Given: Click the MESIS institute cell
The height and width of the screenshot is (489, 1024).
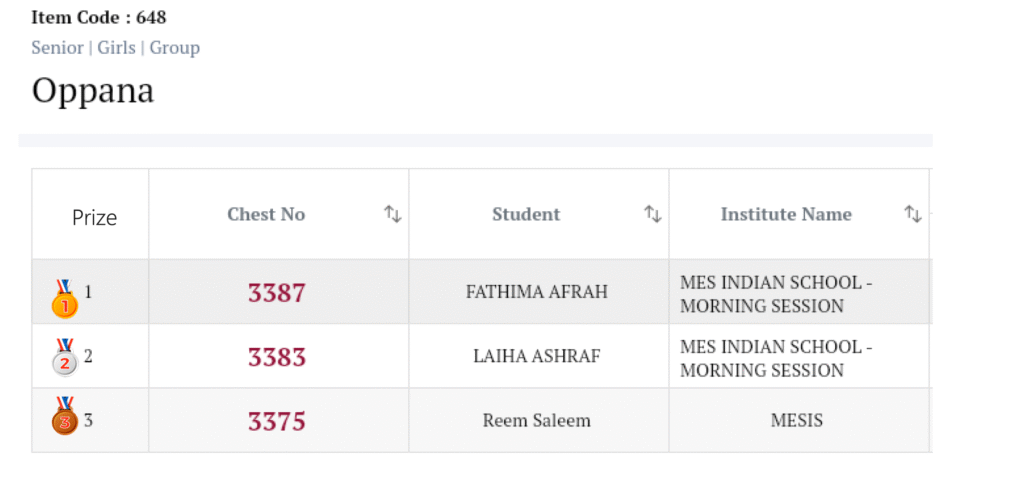Looking at the screenshot, I should pyautogui.click(x=797, y=420).
